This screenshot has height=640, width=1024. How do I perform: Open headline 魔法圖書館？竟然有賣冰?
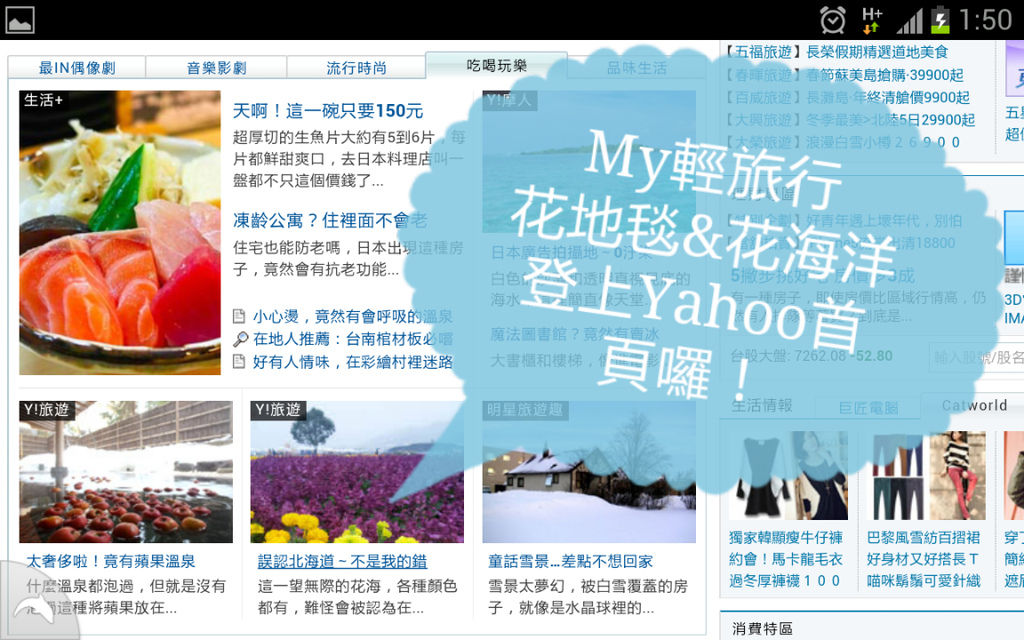point(575,334)
